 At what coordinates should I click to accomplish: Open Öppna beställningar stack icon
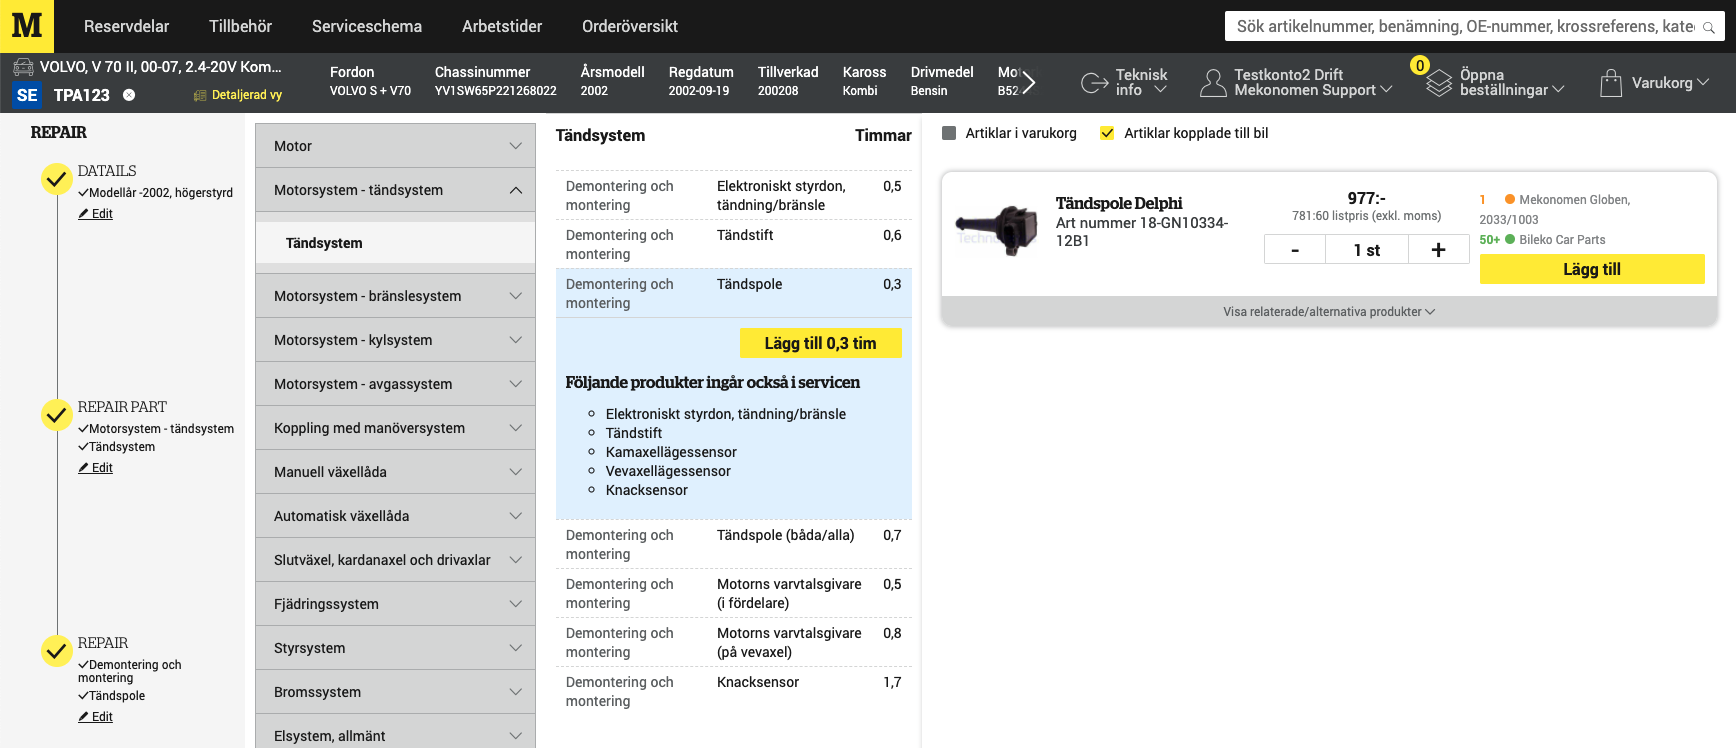point(1439,83)
